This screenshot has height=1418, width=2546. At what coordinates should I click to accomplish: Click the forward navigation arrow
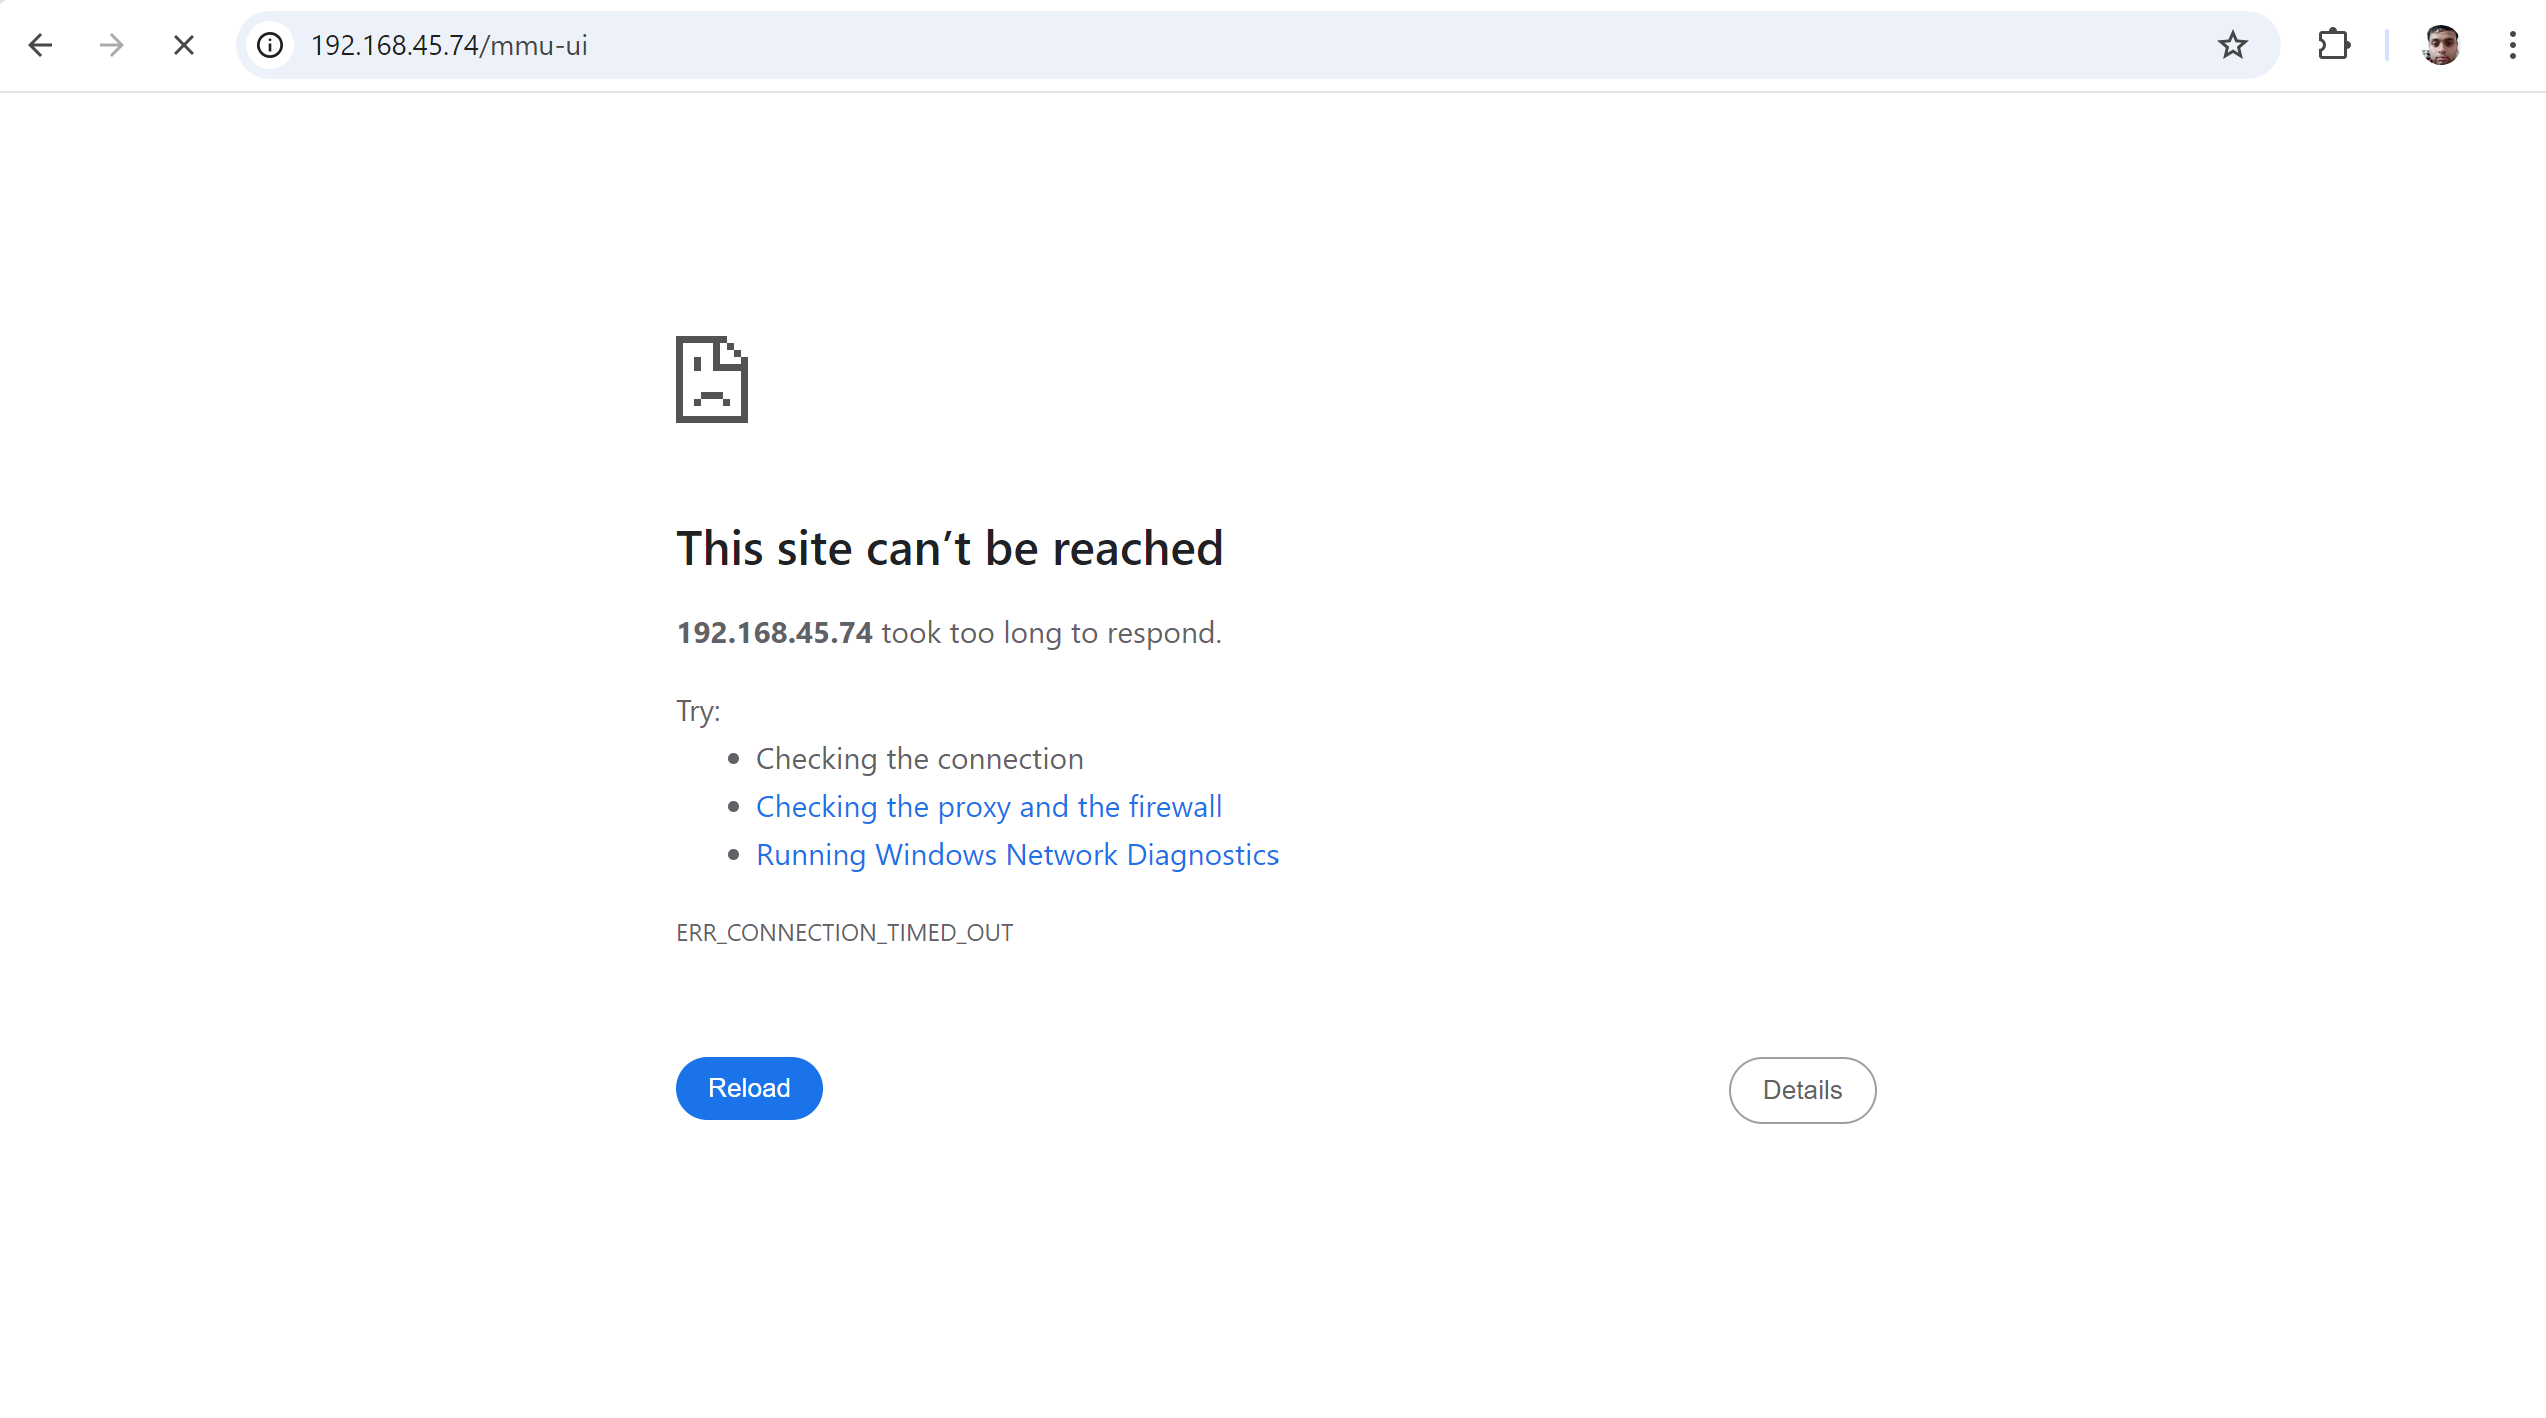pyautogui.click(x=112, y=45)
